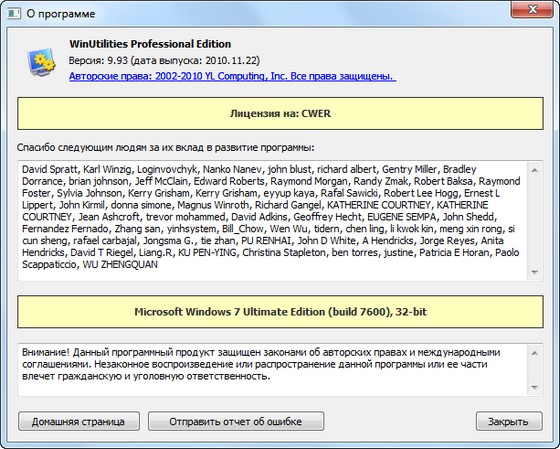The image size is (560, 449).
Task: Click the Windows 7 Ultimate Edition banner
Action: click(280, 311)
